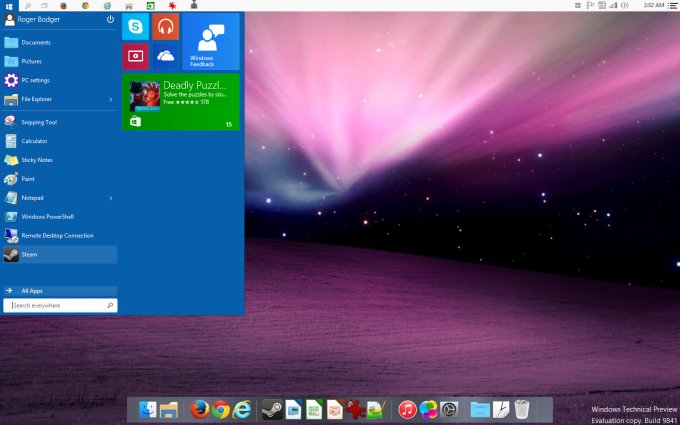Launch Google Chrome from the dock
Viewport: 680px width, 425px height.
coord(220,409)
